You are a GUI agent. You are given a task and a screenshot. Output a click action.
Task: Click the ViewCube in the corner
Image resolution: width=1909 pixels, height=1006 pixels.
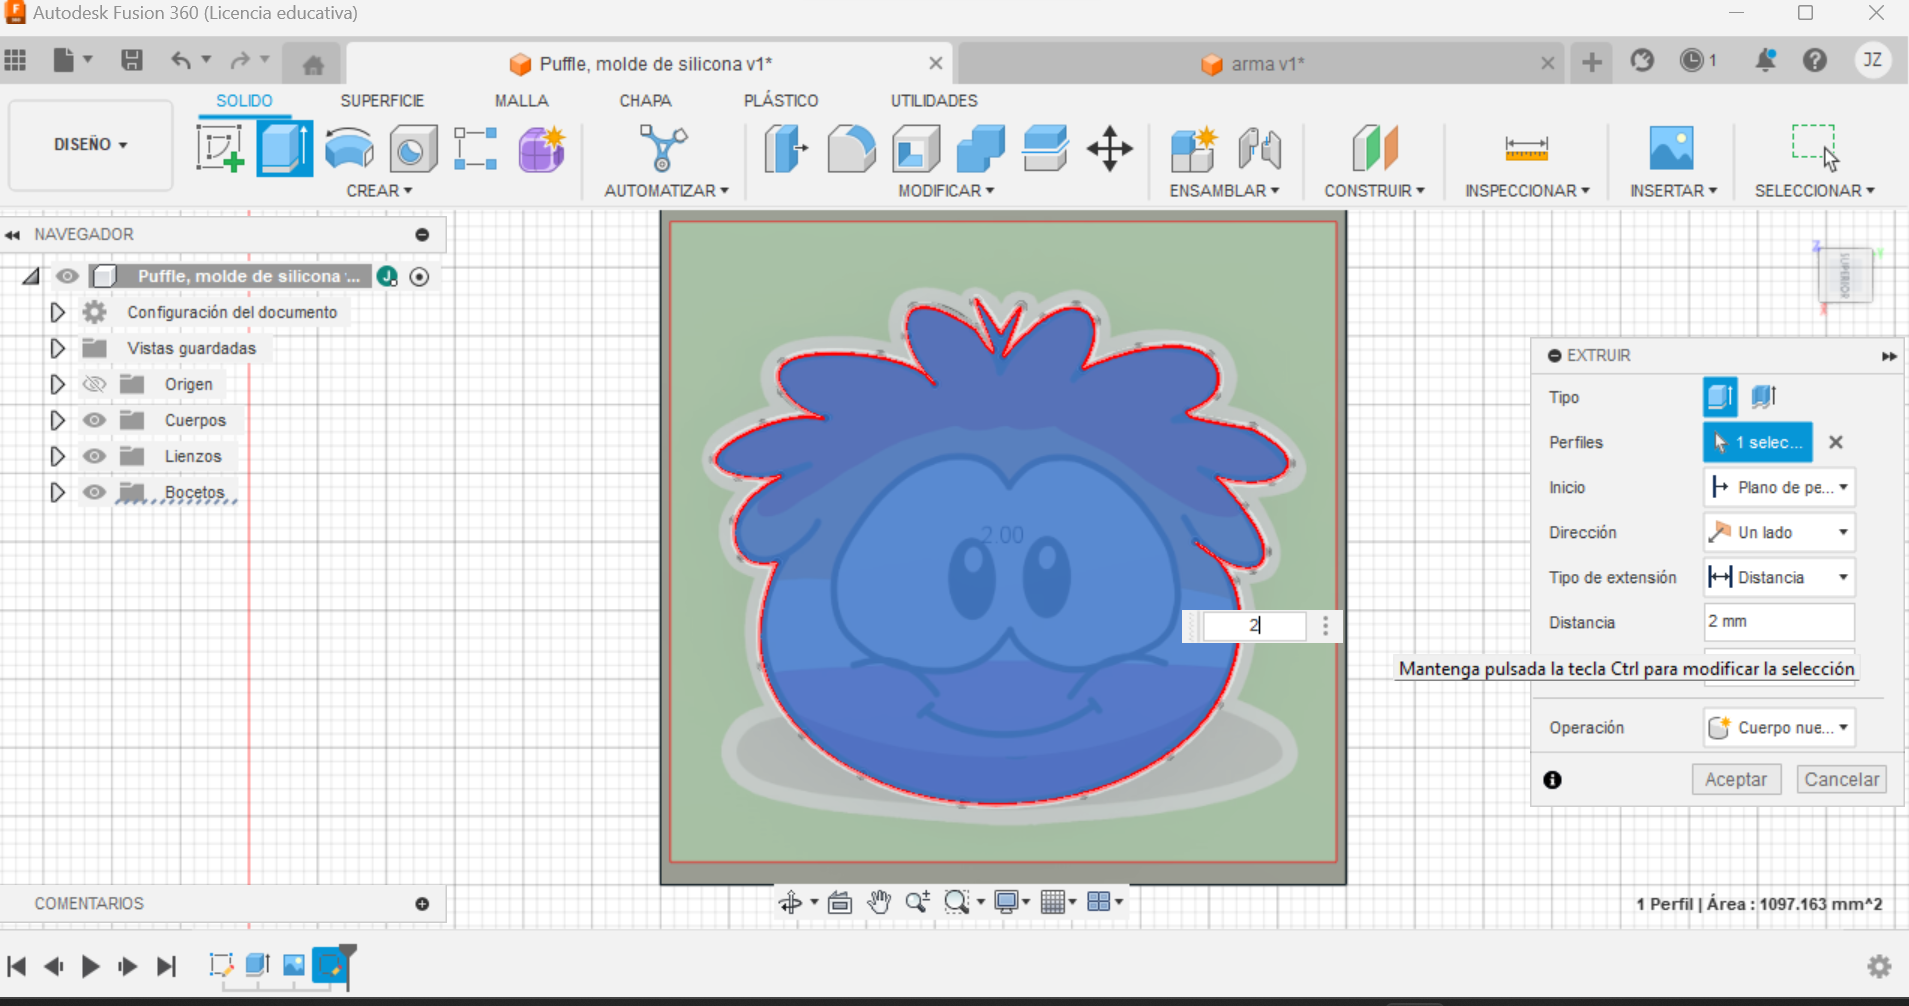tap(1845, 274)
